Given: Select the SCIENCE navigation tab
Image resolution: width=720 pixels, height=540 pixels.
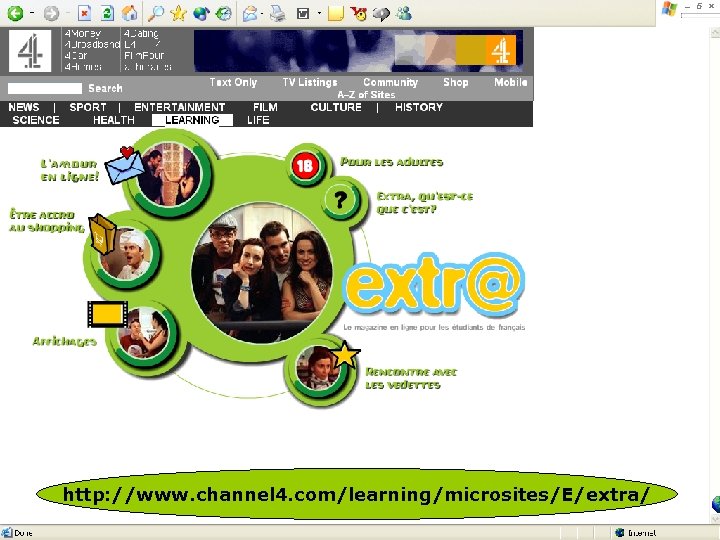Looking at the screenshot, I should [x=36, y=120].
